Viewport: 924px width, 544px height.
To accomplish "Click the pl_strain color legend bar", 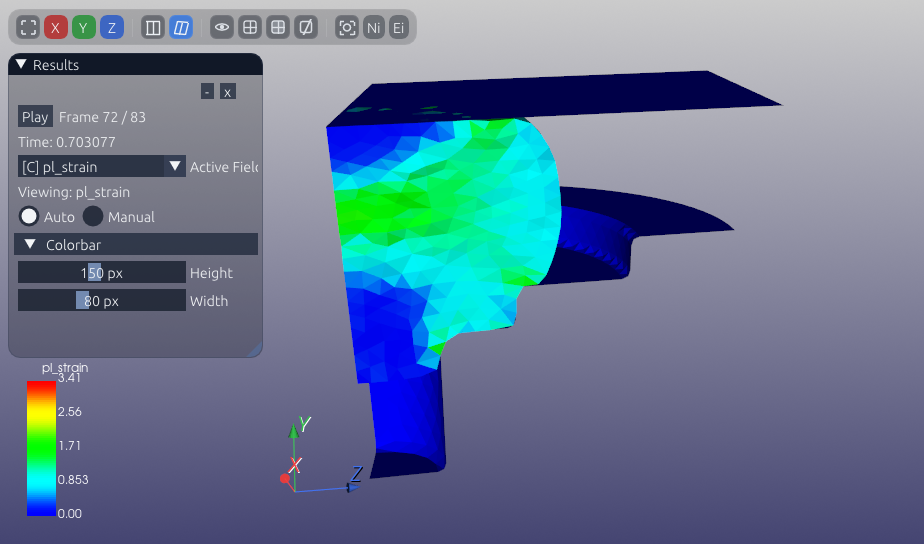I will 41,449.
